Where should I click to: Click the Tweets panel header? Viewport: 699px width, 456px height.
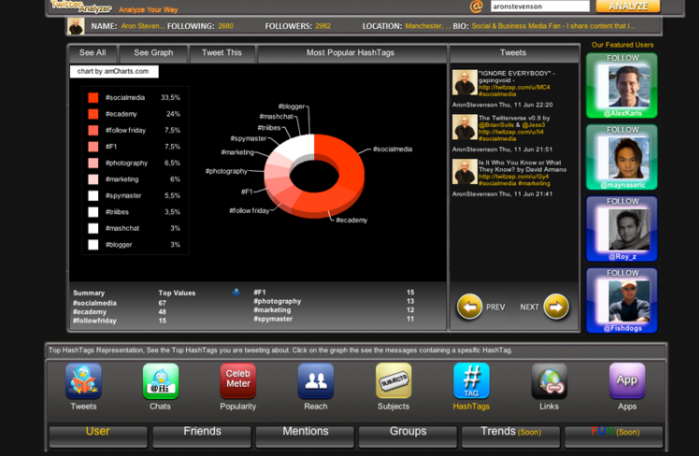tap(513, 53)
